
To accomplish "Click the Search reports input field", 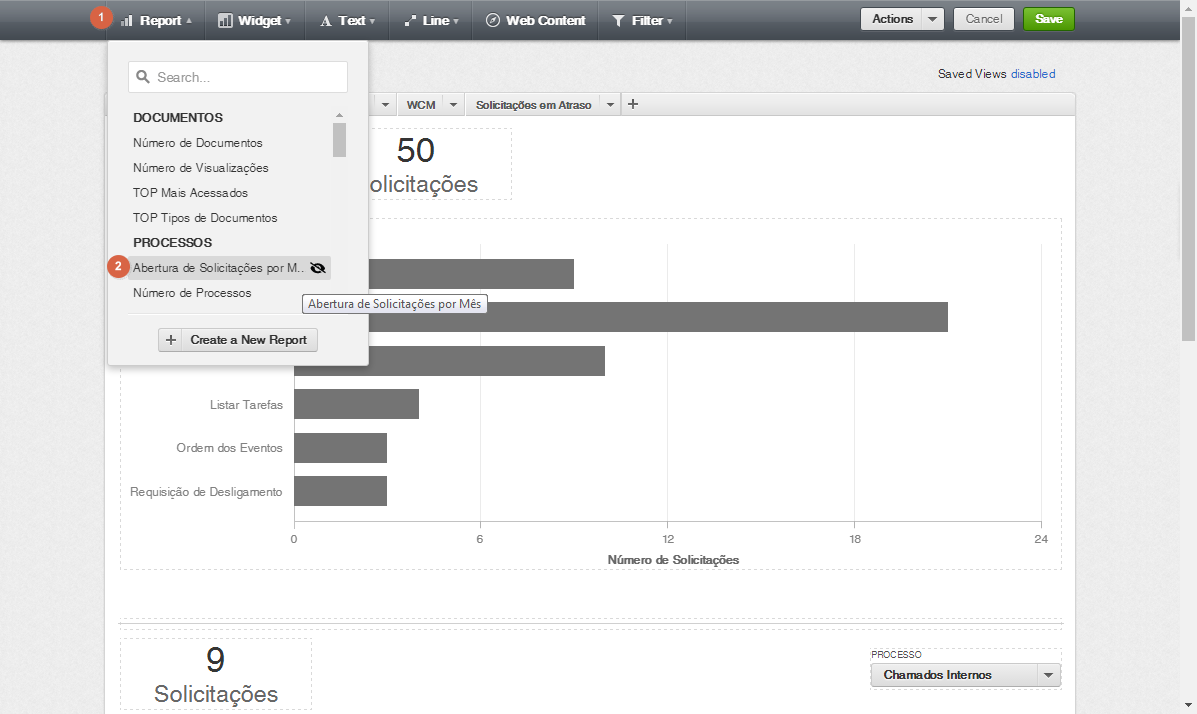I will point(238,77).
